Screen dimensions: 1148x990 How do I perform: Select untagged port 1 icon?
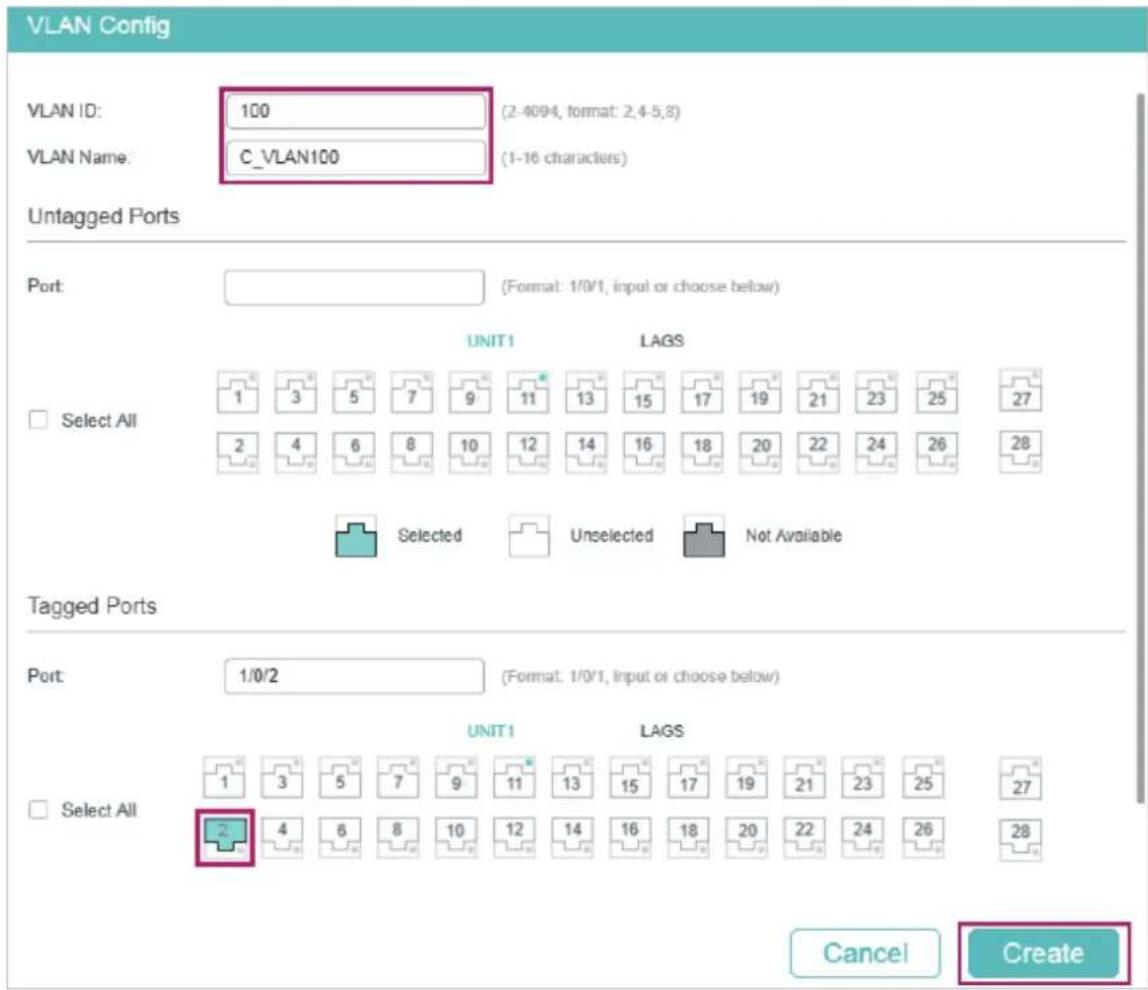click(x=237, y=392)
